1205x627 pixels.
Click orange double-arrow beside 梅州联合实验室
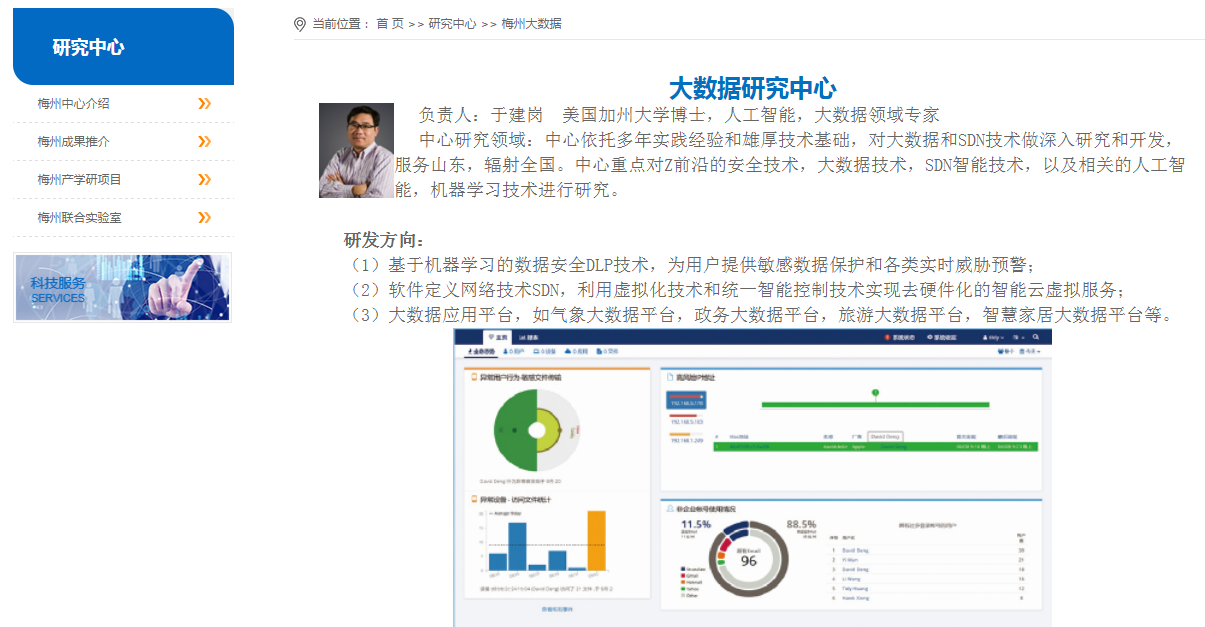(x=205, y=218)
